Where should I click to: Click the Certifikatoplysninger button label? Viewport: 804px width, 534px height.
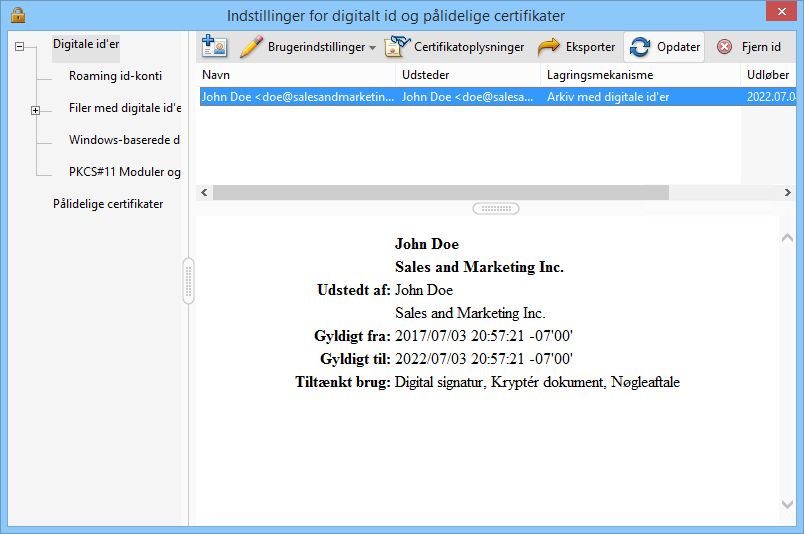point(469,47)
